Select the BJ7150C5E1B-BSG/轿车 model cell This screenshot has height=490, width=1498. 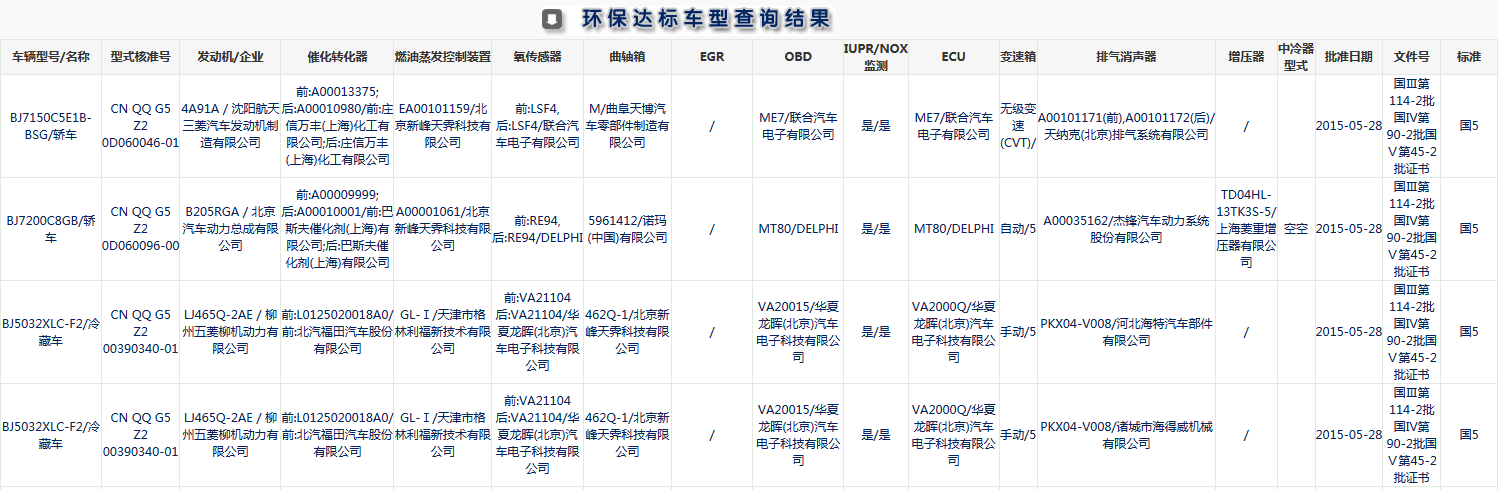(51, 125)
